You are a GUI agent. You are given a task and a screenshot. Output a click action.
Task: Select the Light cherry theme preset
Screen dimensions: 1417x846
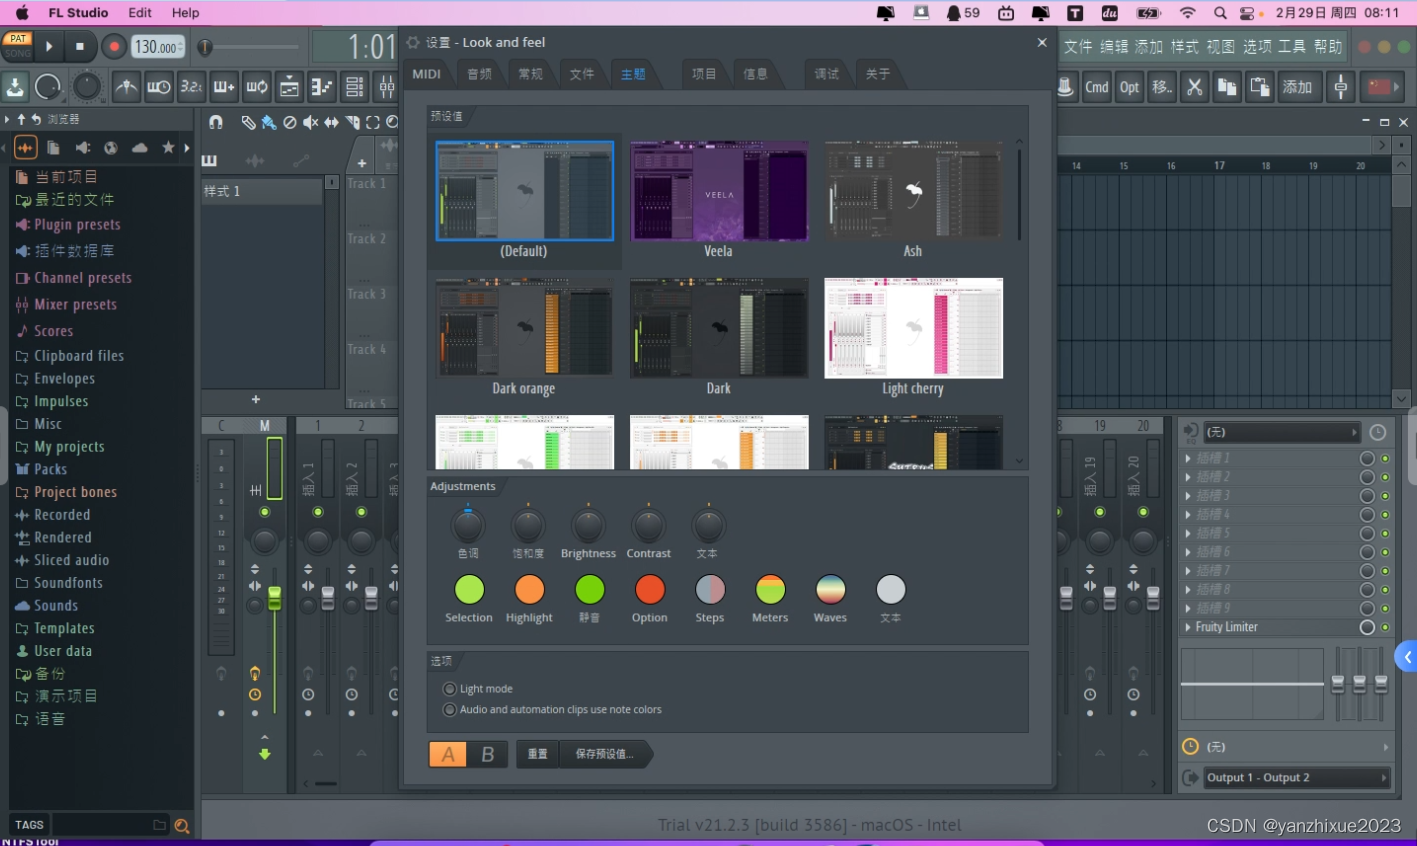pos(913,337)
